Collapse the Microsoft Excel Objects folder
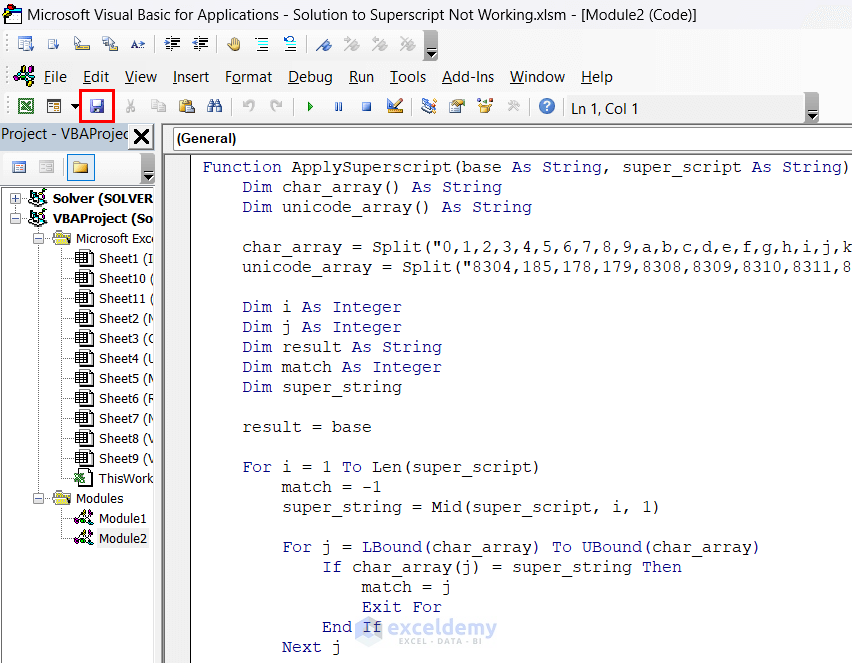The image size is (852, 663). pyautogui.click(x=38, y=239)
